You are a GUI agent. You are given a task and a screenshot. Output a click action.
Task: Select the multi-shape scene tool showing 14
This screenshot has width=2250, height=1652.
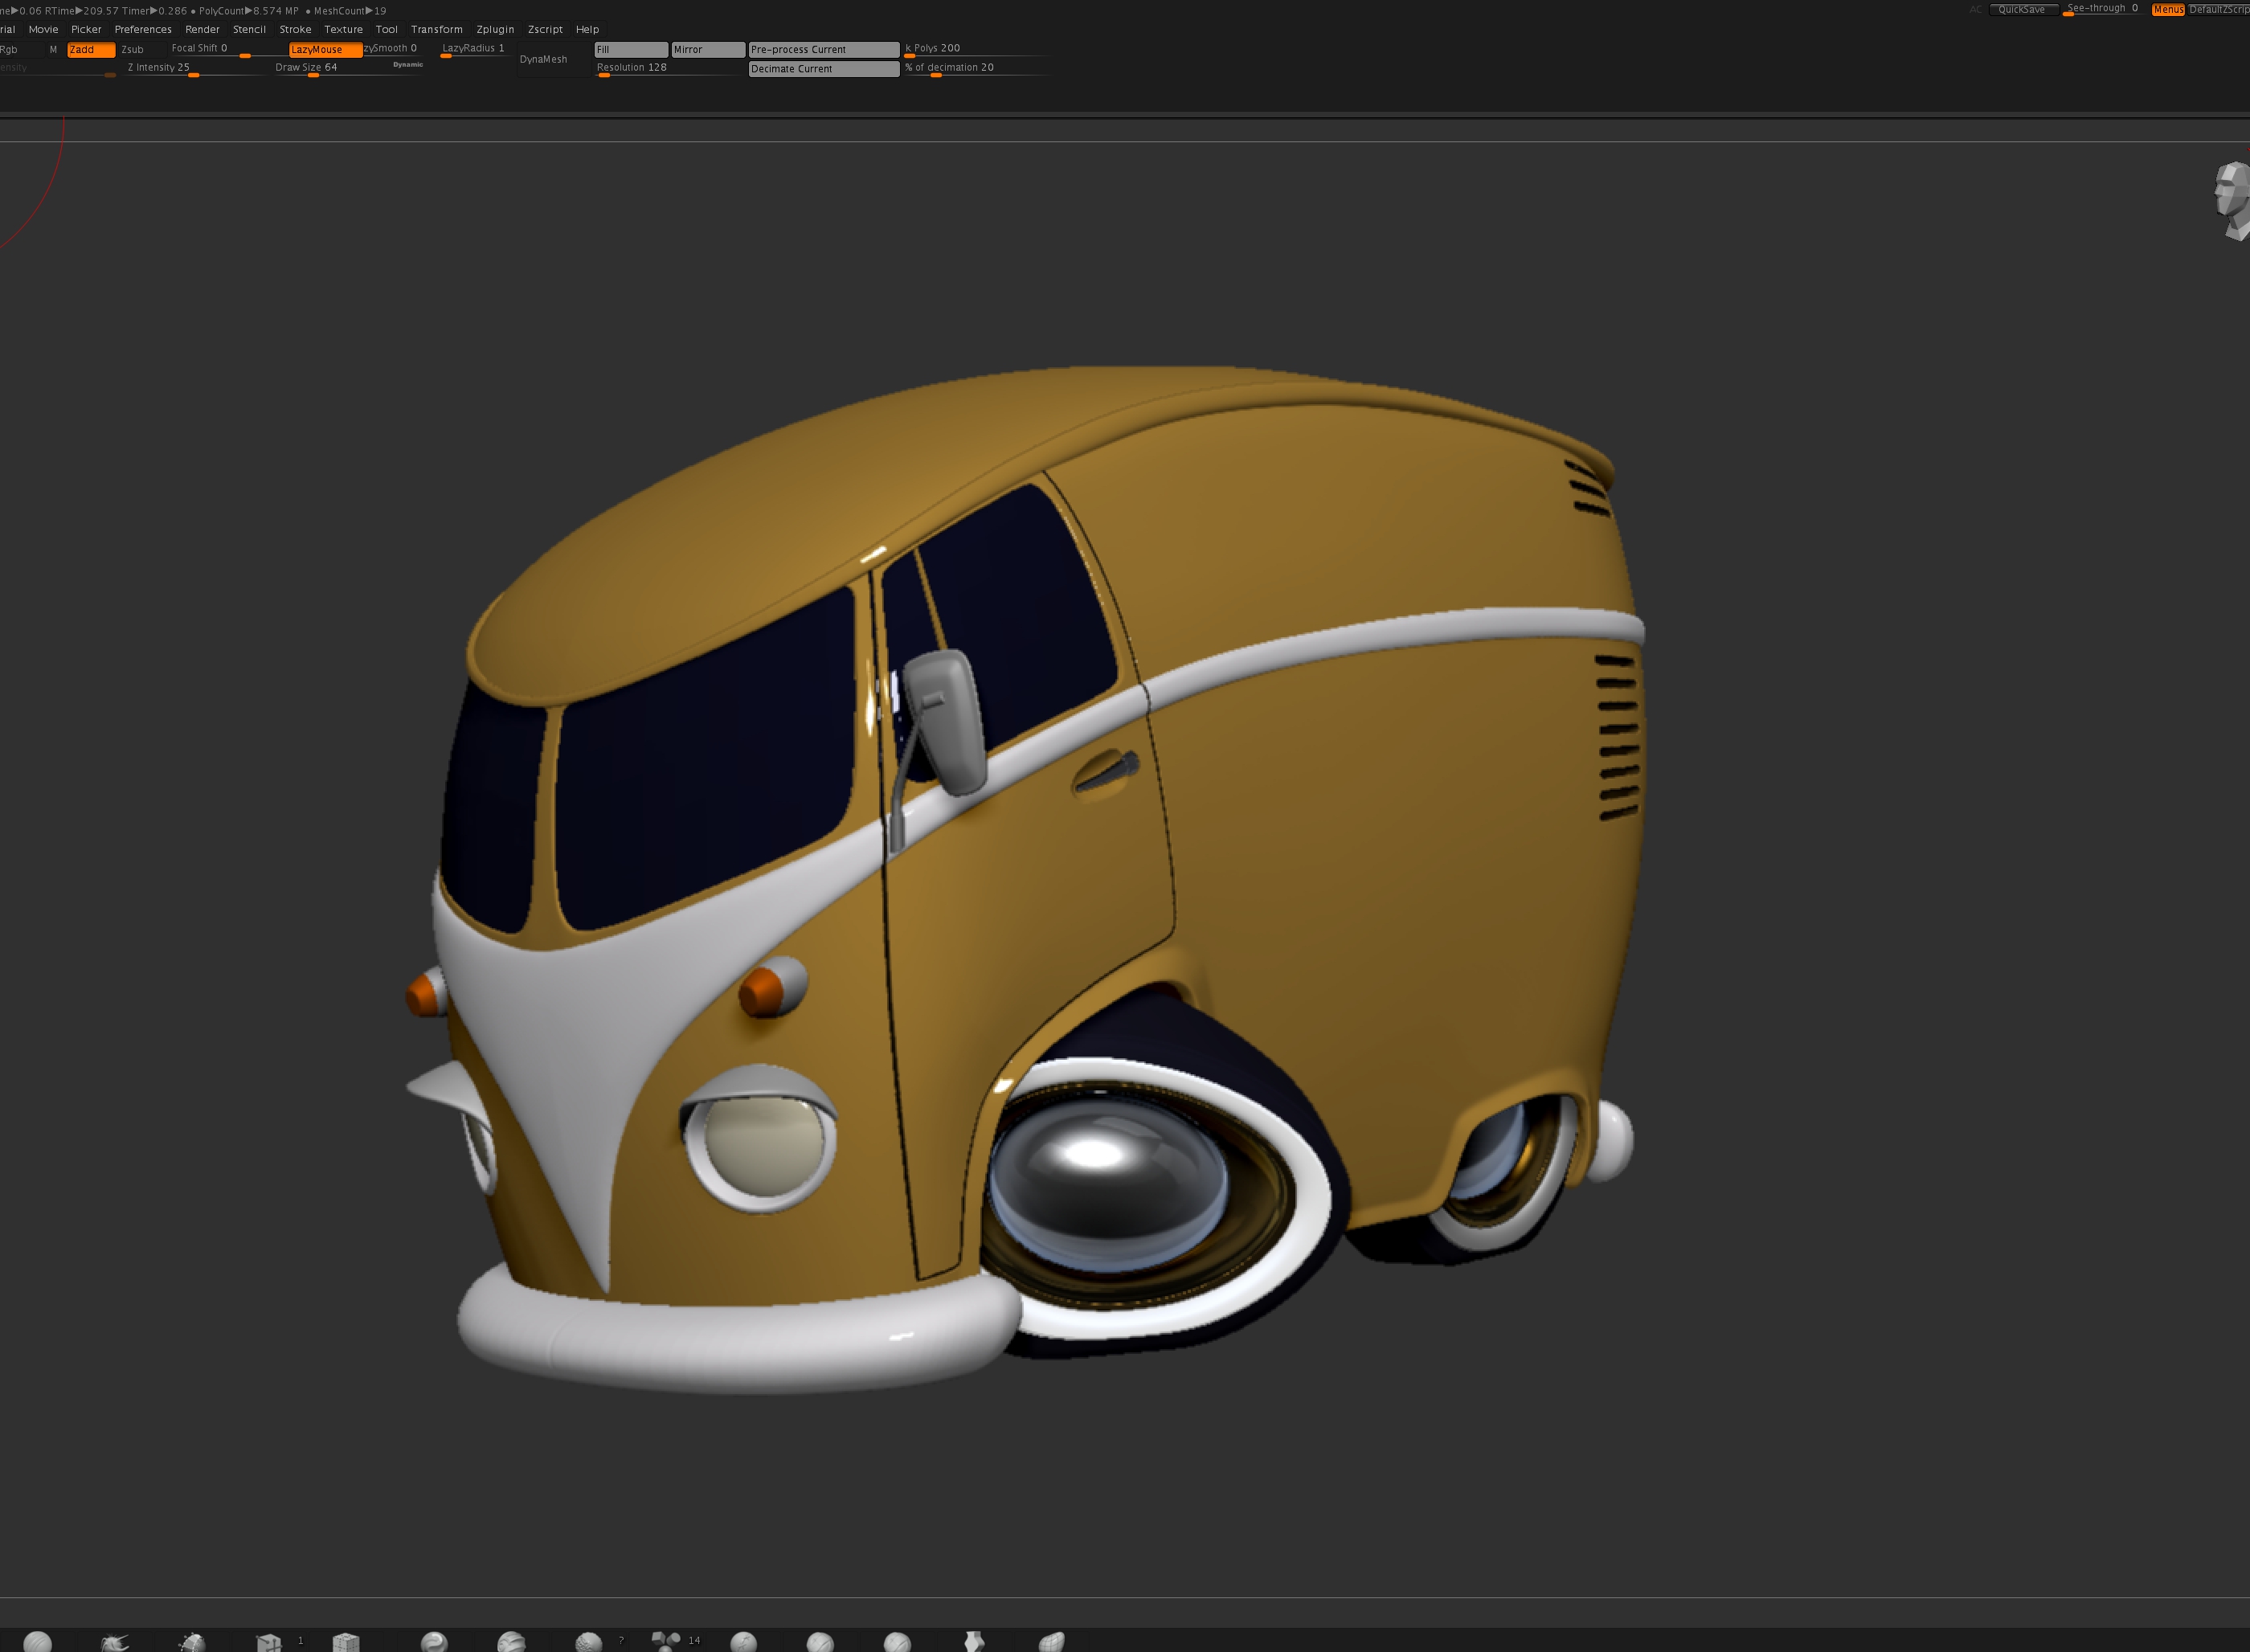(667, 1641)
